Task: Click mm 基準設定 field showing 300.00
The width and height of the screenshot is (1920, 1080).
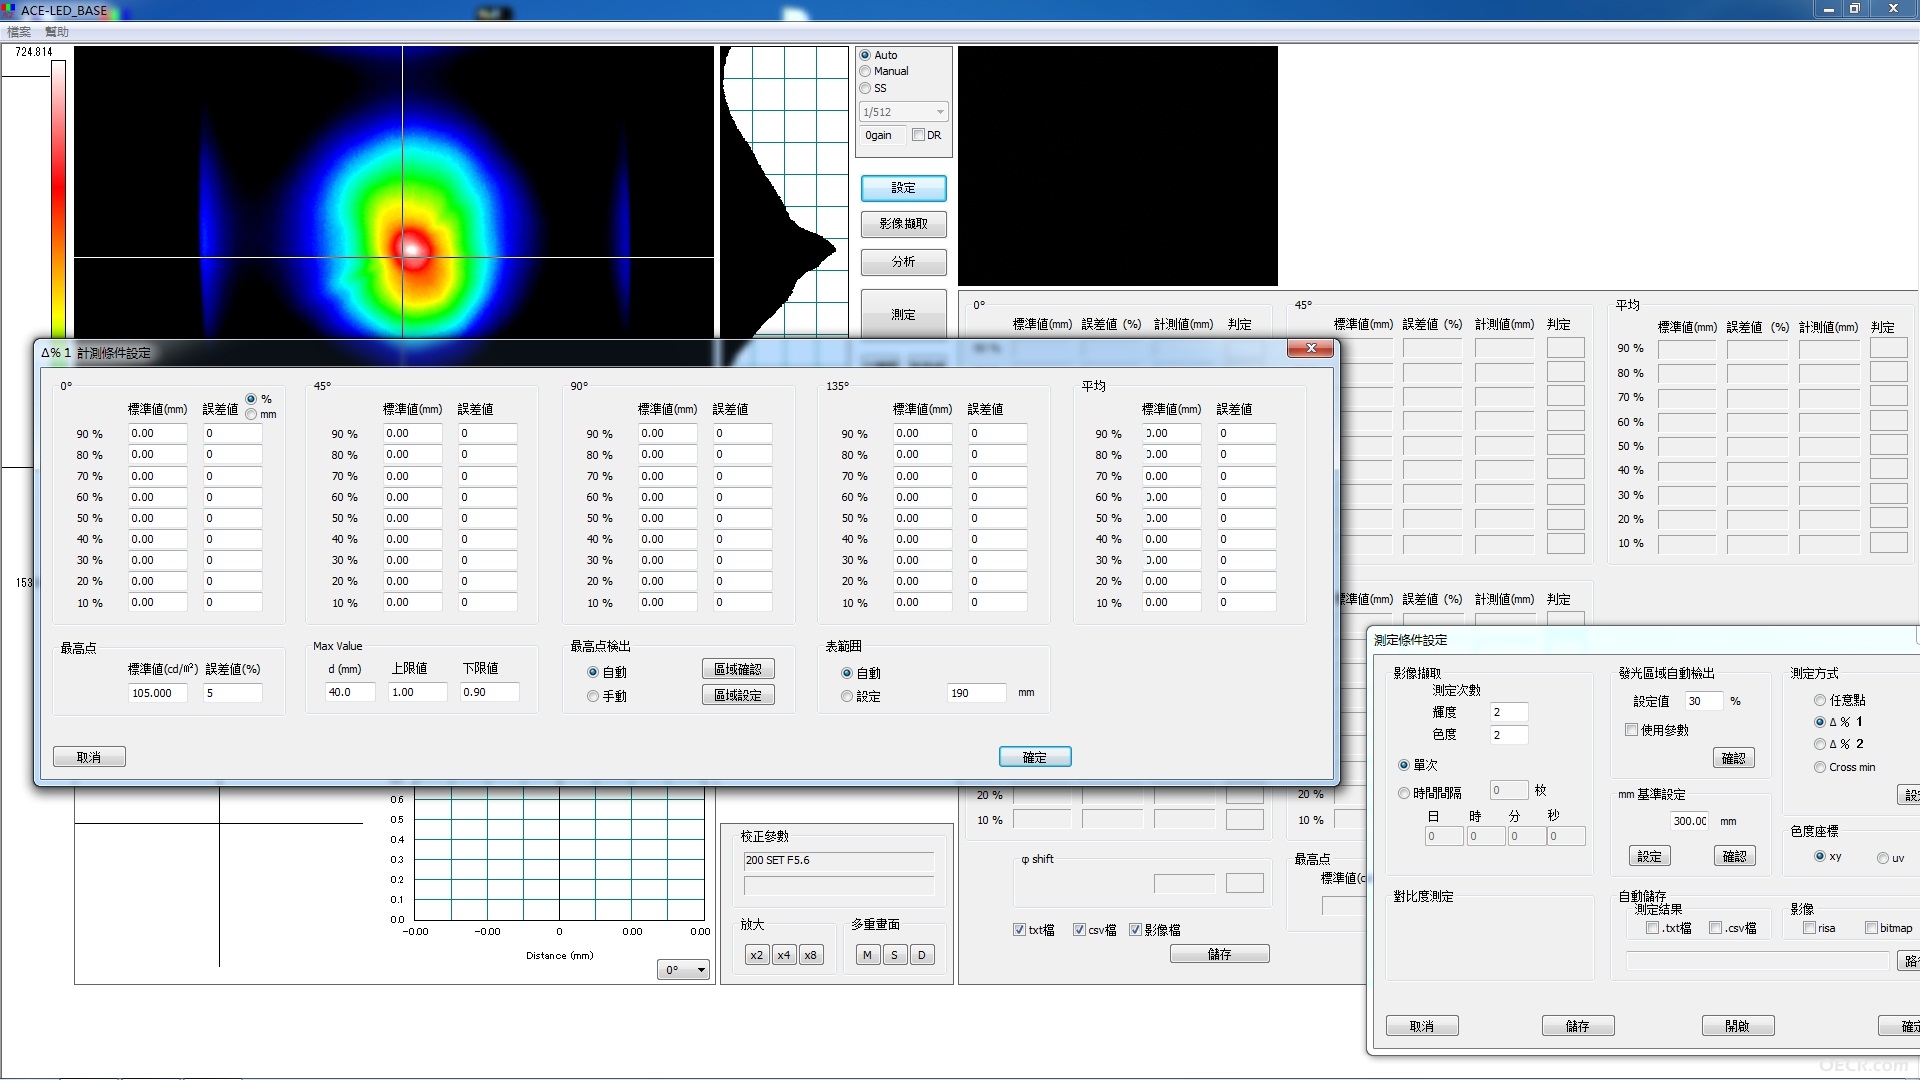Action: [1689, 821]
